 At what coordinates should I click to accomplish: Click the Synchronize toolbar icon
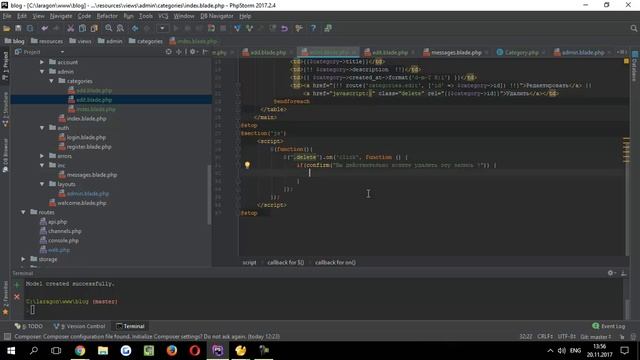coord(30,28)
